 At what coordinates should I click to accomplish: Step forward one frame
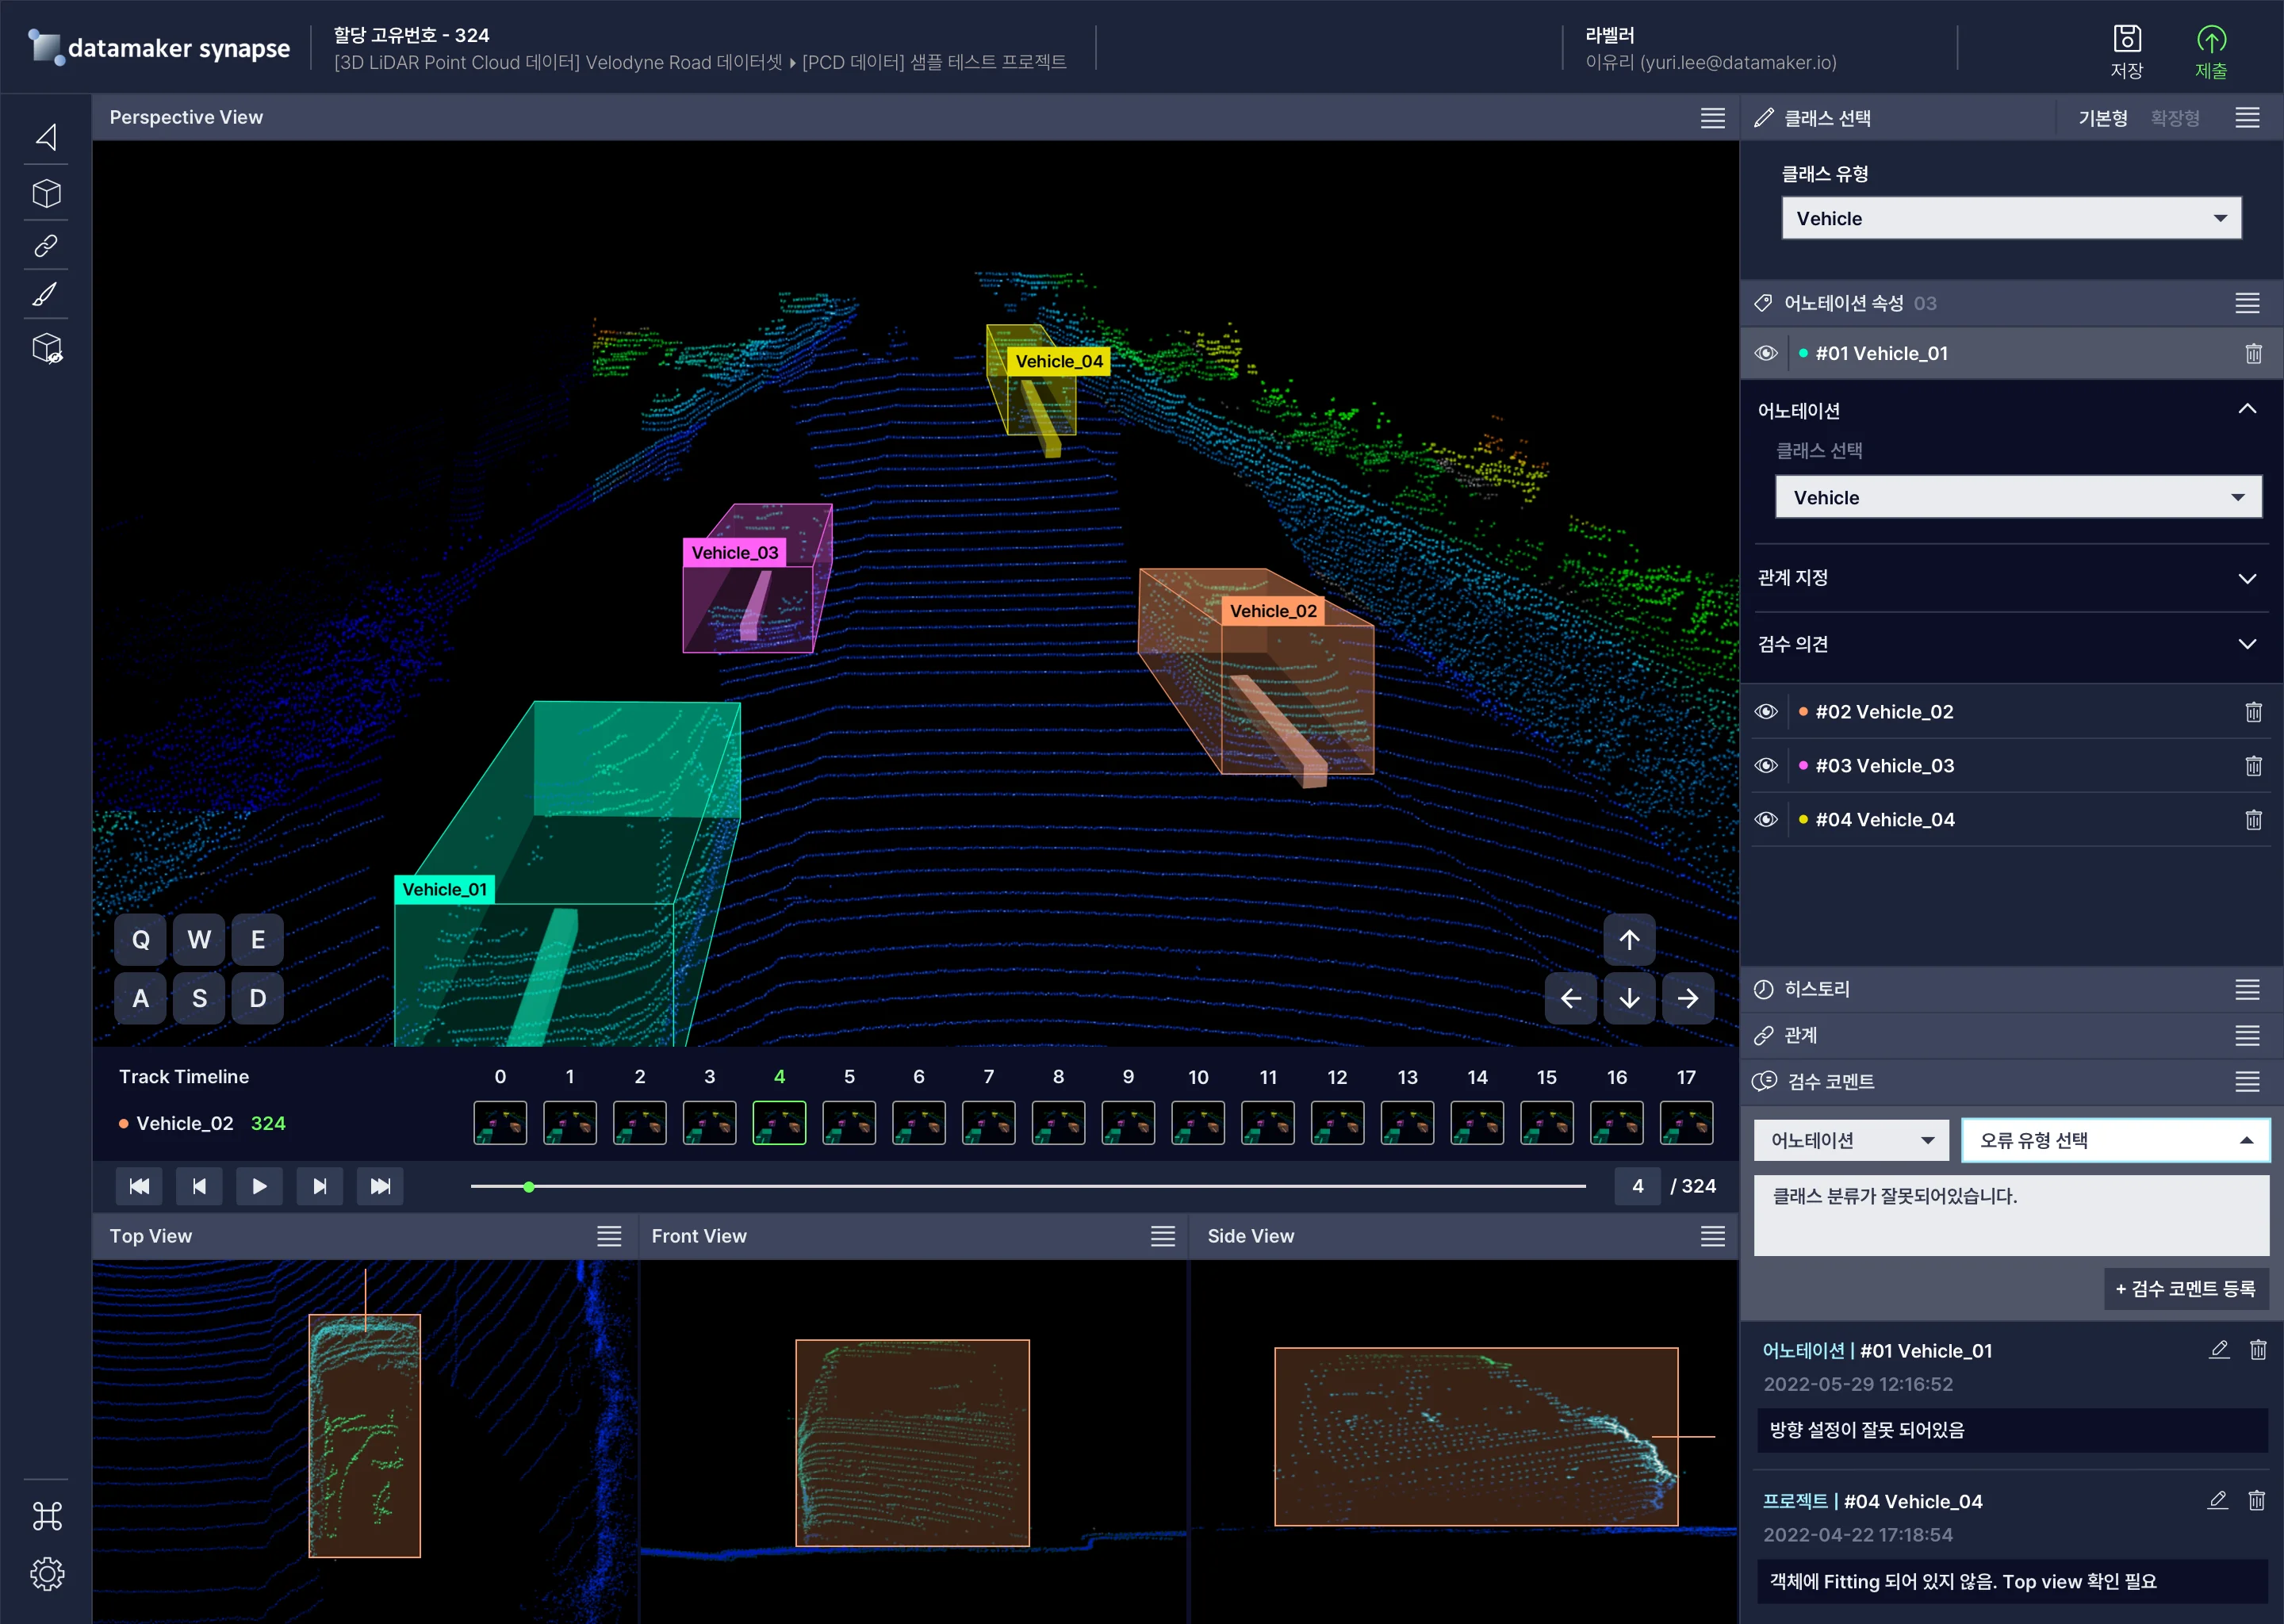[320, 1186]
